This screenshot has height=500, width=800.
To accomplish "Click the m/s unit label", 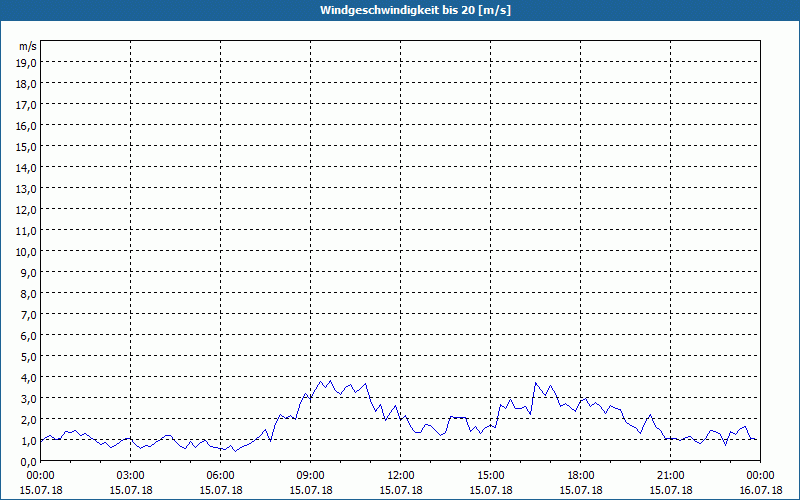I will click(28, 46).
